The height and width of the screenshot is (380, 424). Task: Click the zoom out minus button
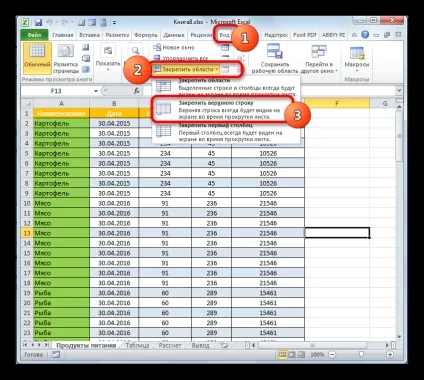(x=332, y=354)
